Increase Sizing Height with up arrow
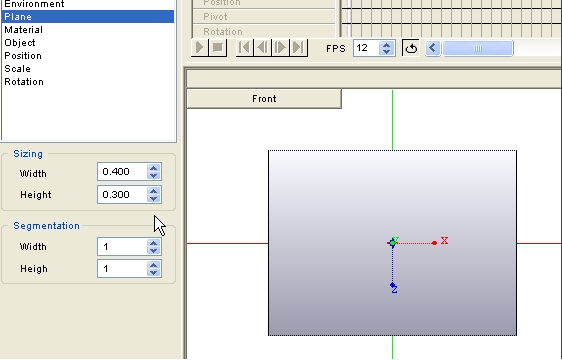Screen dimensions: 562x360 pyautogui.click(x=154, y=191)
